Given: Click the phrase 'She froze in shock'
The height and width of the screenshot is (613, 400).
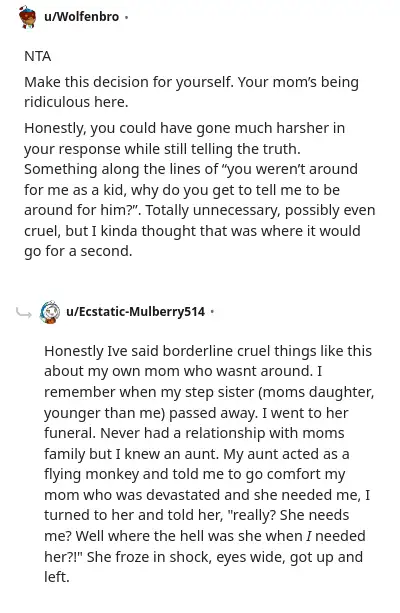Looking at the screenshot, I should click(x=149, y=557).
